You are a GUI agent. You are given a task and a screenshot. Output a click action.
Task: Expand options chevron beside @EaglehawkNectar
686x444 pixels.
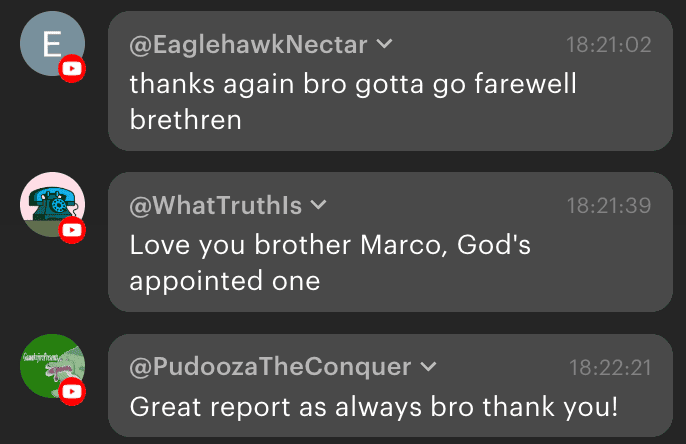(x=385, y=44)
